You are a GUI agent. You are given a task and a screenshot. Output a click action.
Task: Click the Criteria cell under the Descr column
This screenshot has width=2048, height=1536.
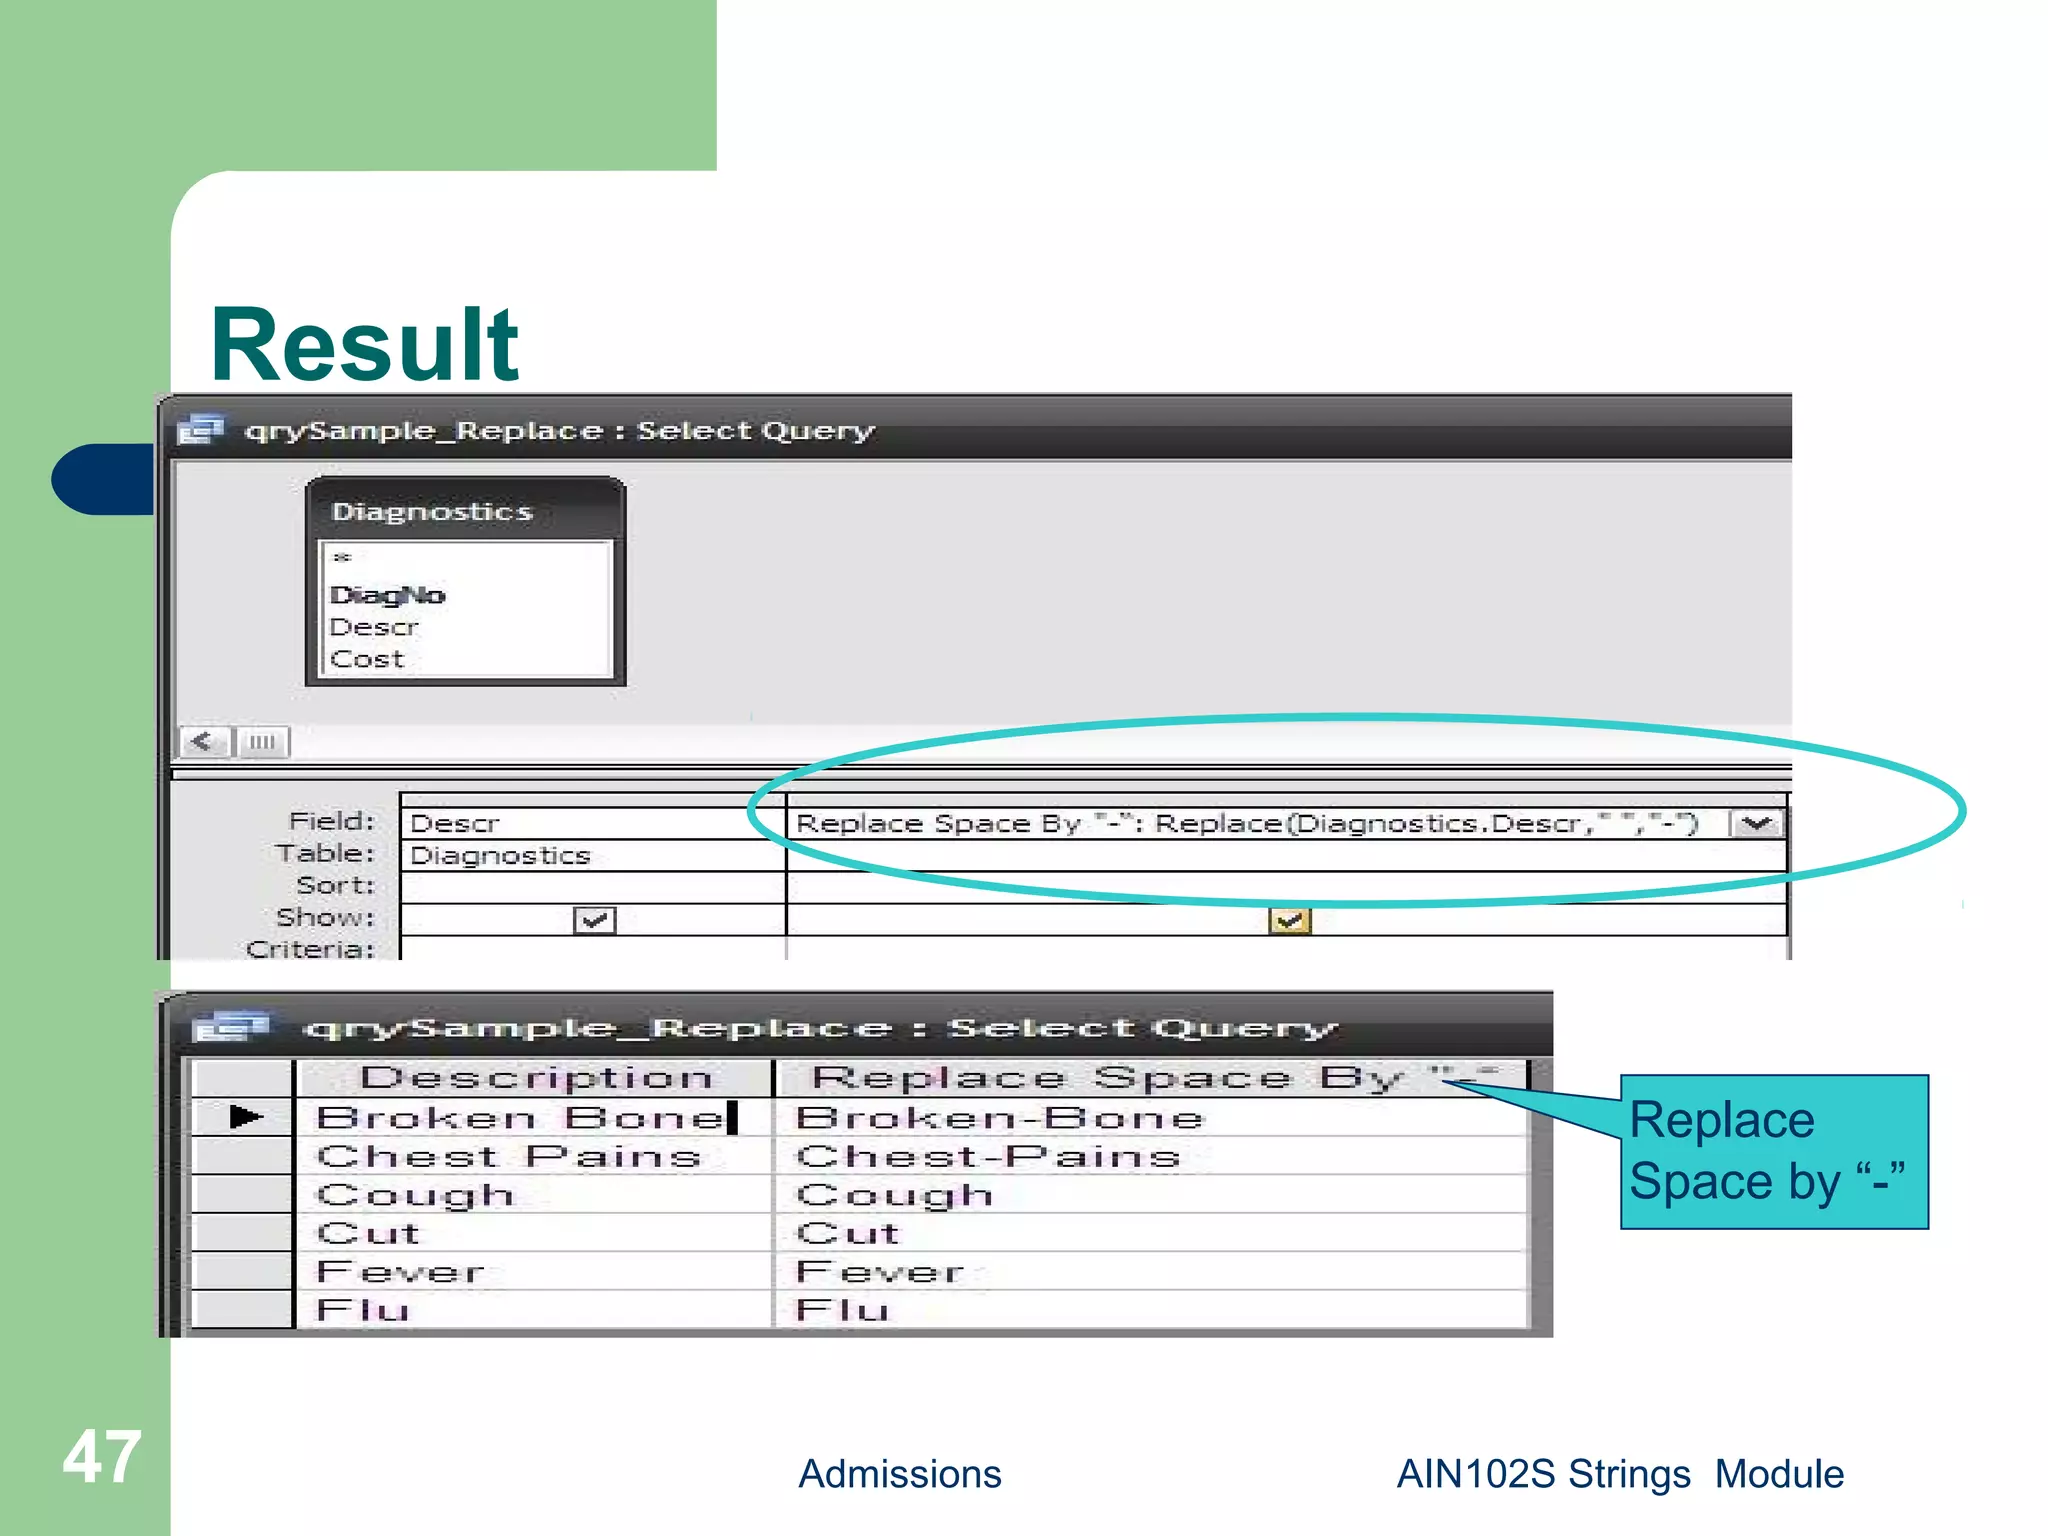pyautogui.click(x=593, y=948)
